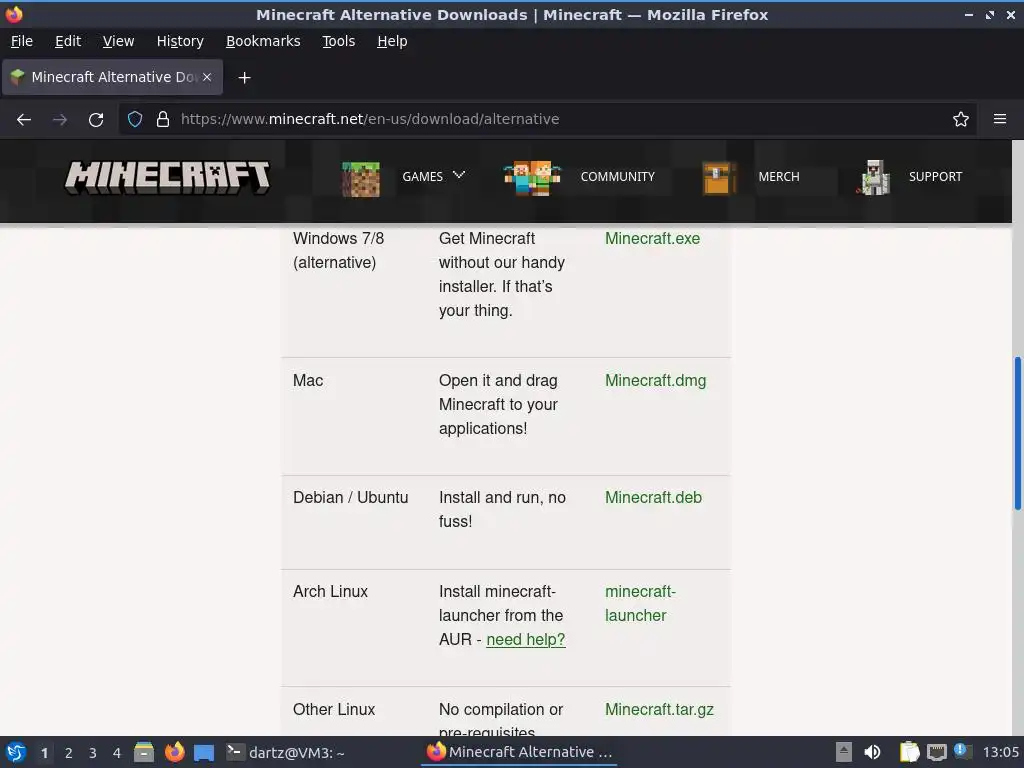The width and height of the screenshot is (1024, 768).
Task: Open the volume control in the tray
Action: [x=872, y=752]
